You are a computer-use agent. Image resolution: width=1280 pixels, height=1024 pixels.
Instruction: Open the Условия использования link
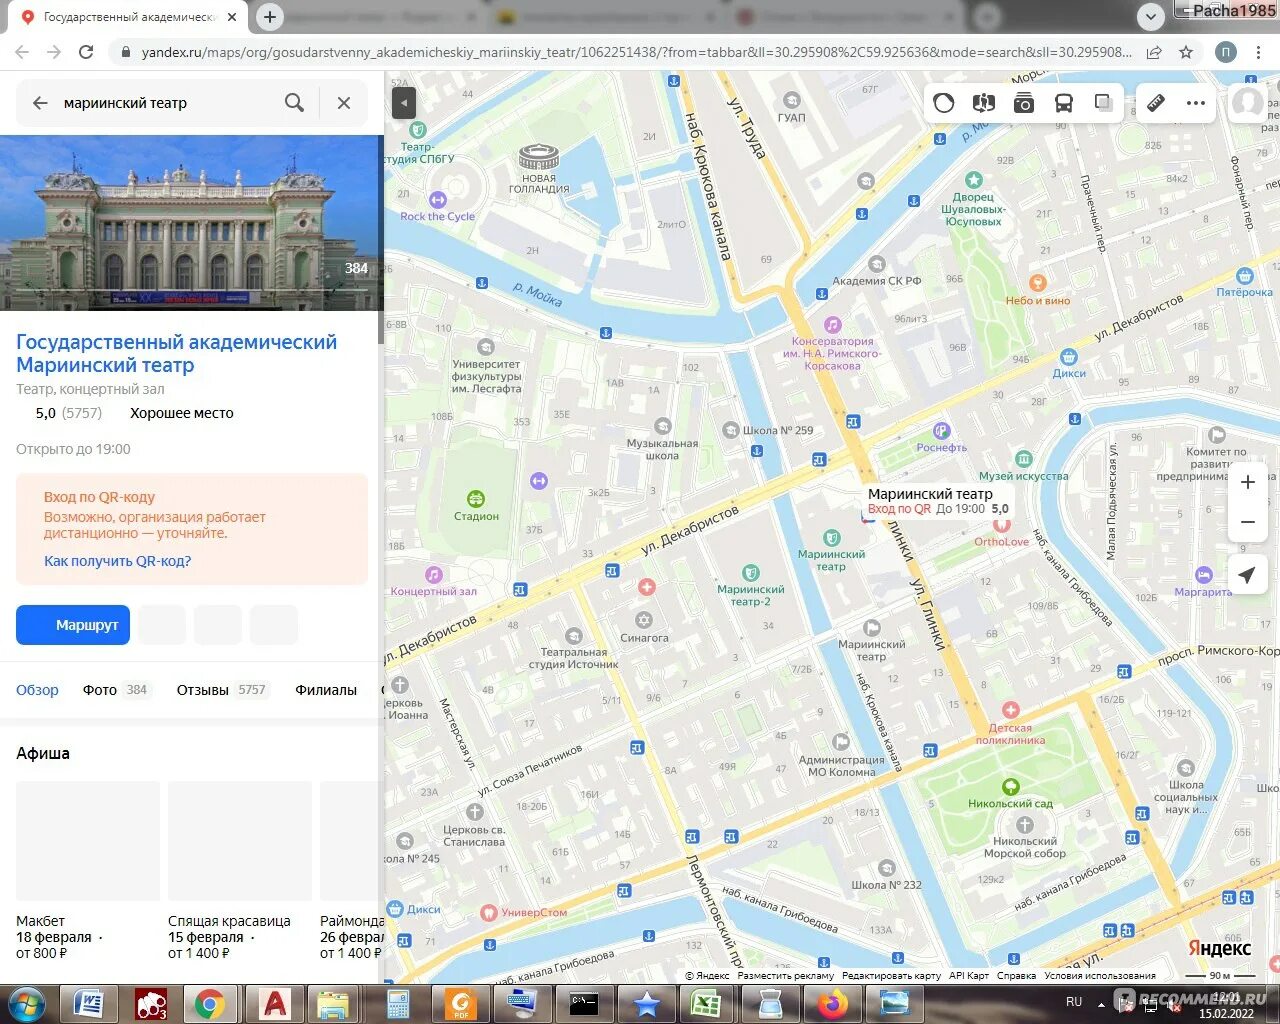pos(1100,976)
